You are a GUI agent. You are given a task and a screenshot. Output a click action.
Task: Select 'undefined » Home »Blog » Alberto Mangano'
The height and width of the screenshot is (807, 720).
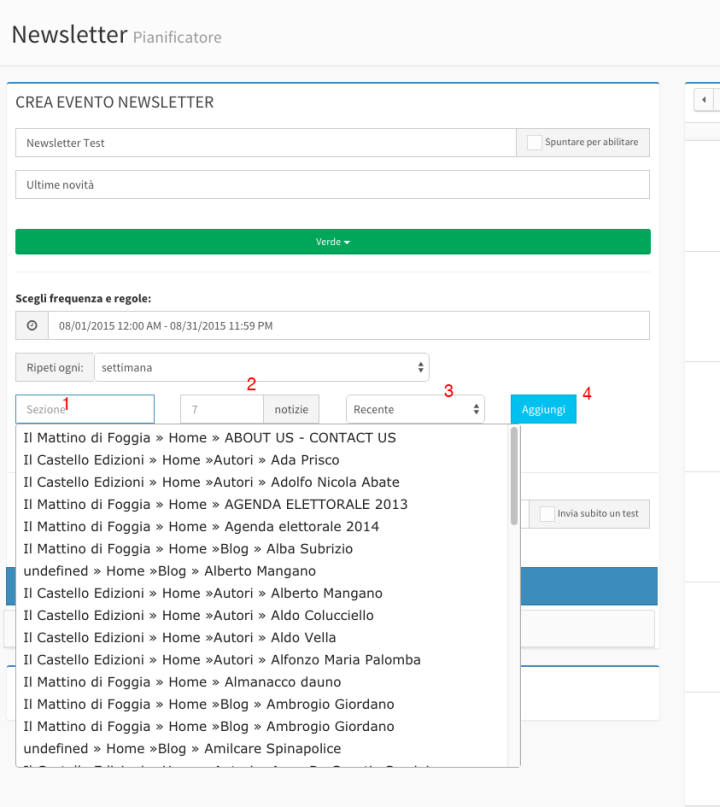coord(262,571)
